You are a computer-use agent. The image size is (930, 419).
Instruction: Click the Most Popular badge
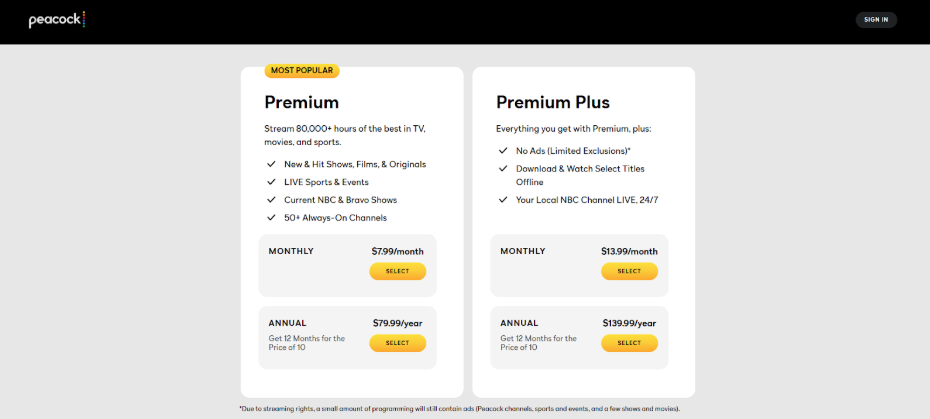click(302, 71)
